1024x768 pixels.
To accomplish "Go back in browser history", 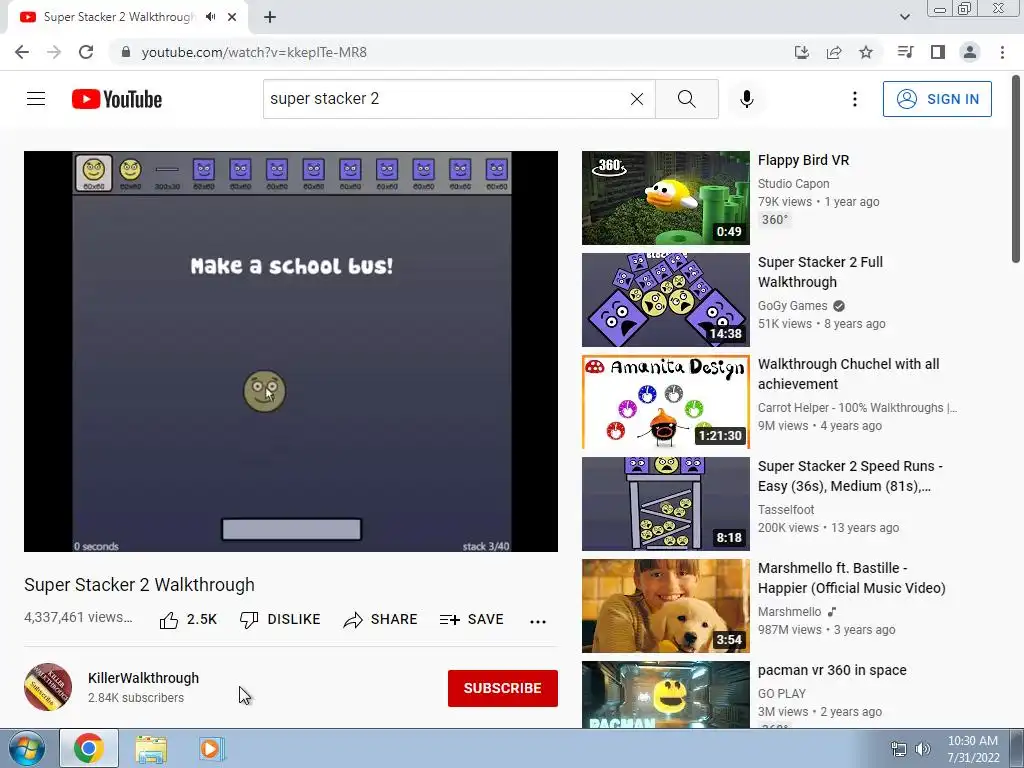I will 22,52.
